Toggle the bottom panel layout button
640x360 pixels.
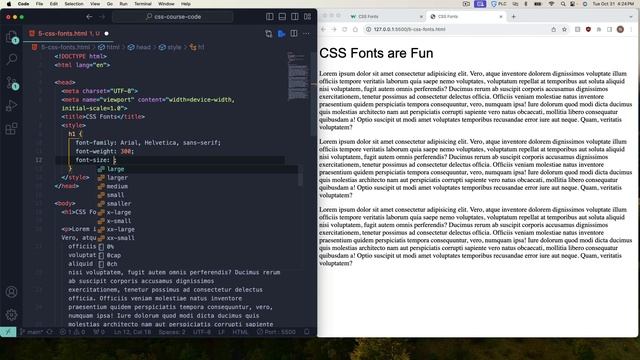pyautogui.click(x=282, y=17)
